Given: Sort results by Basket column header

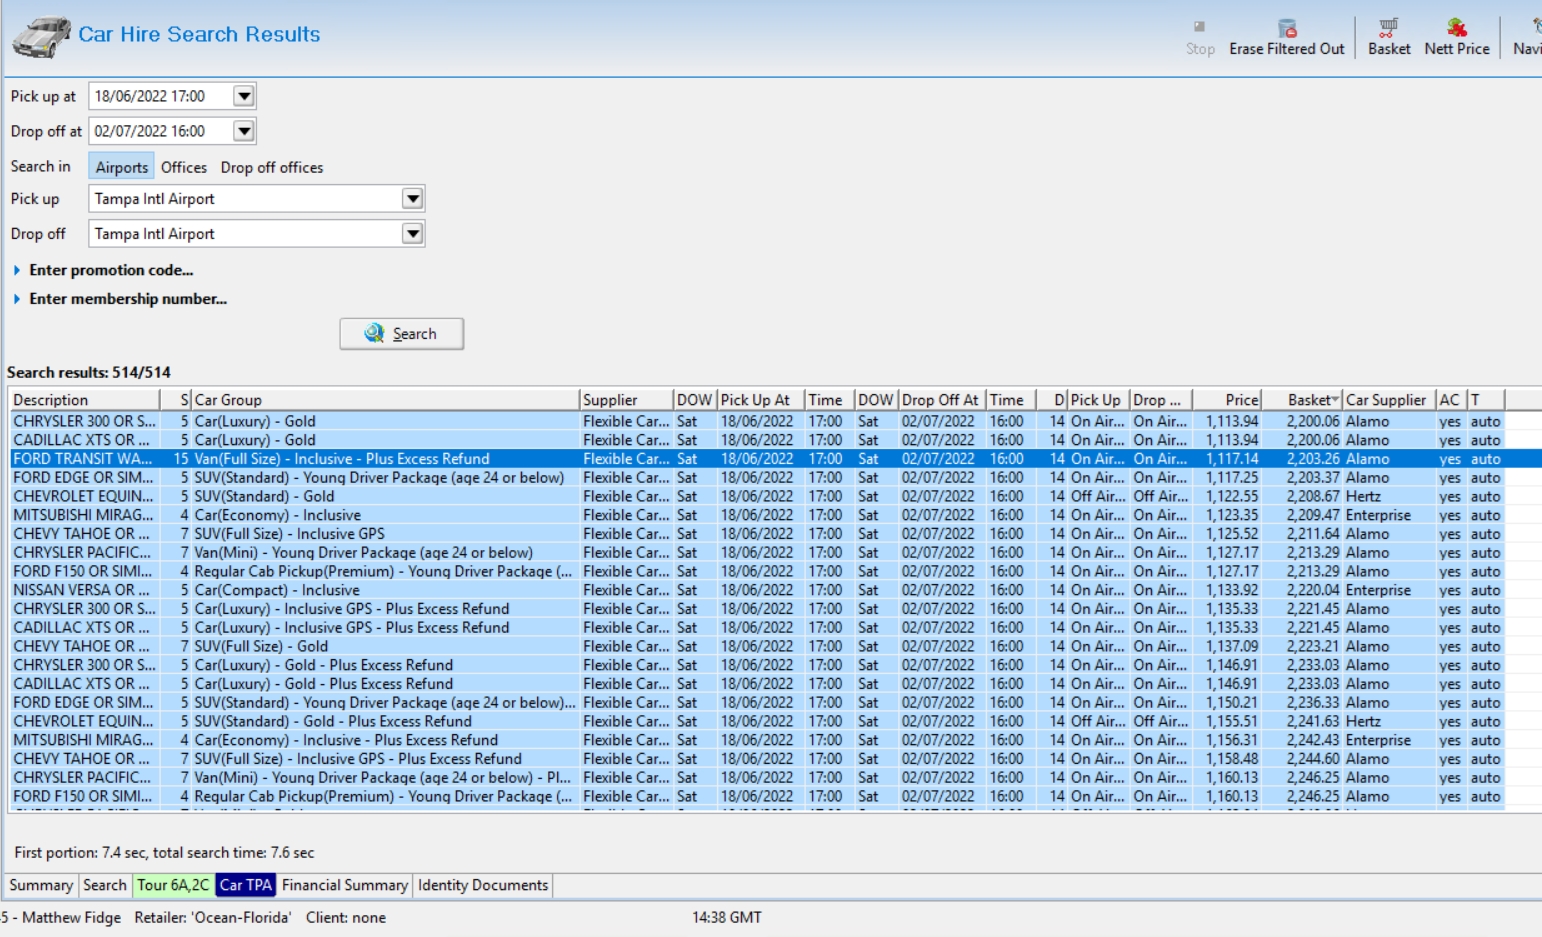Looking at the screenshot, I should tap(1308, 400).
